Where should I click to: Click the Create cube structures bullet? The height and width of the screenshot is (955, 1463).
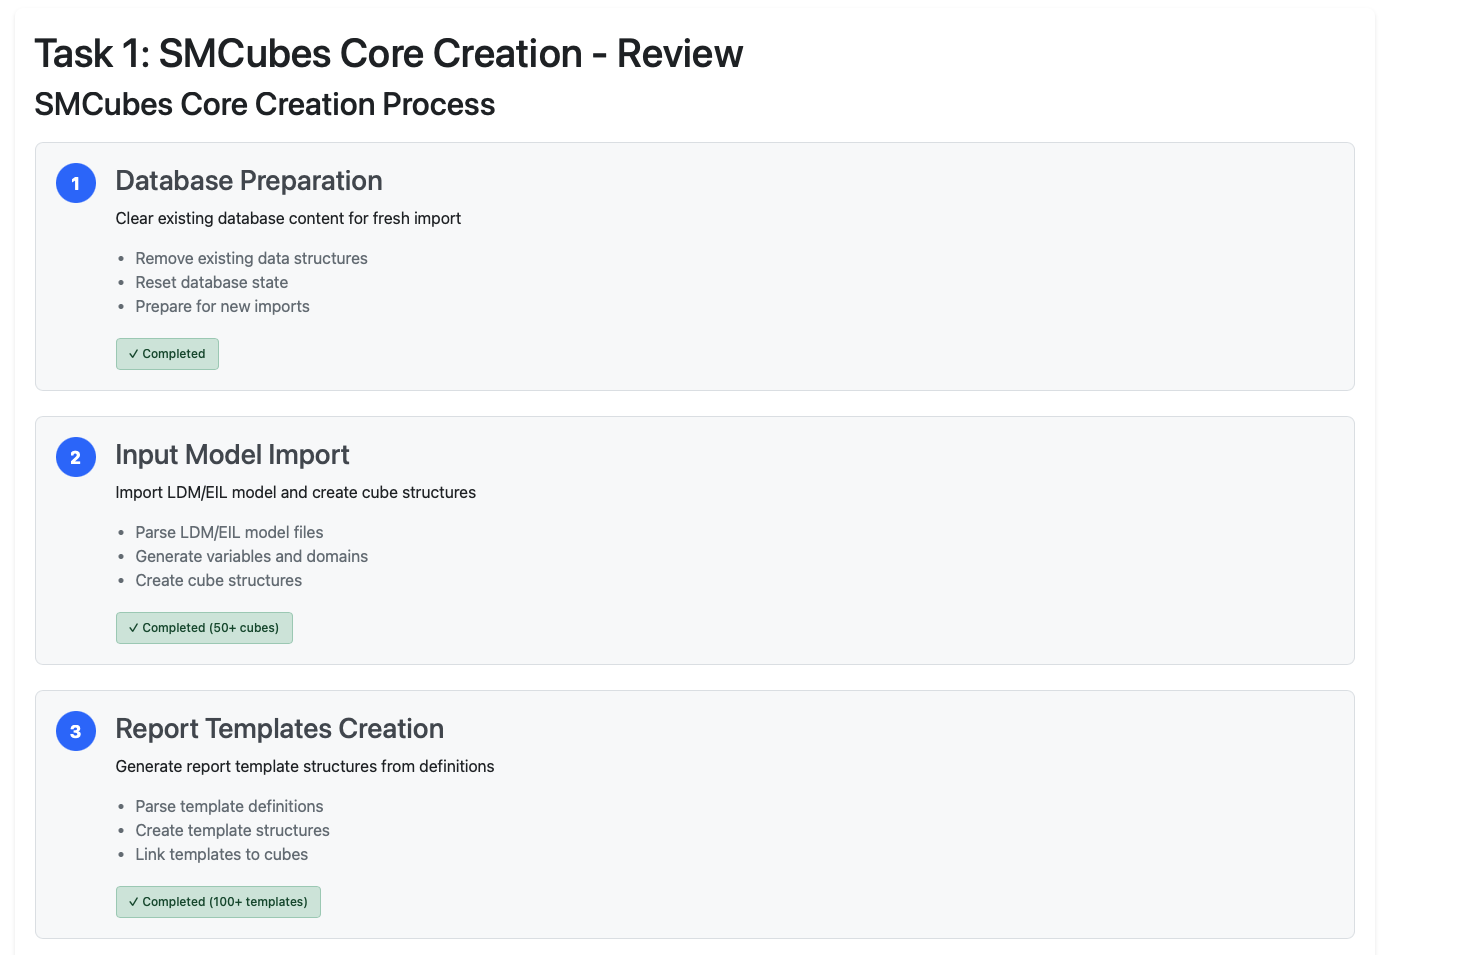[x=218, y=580]
